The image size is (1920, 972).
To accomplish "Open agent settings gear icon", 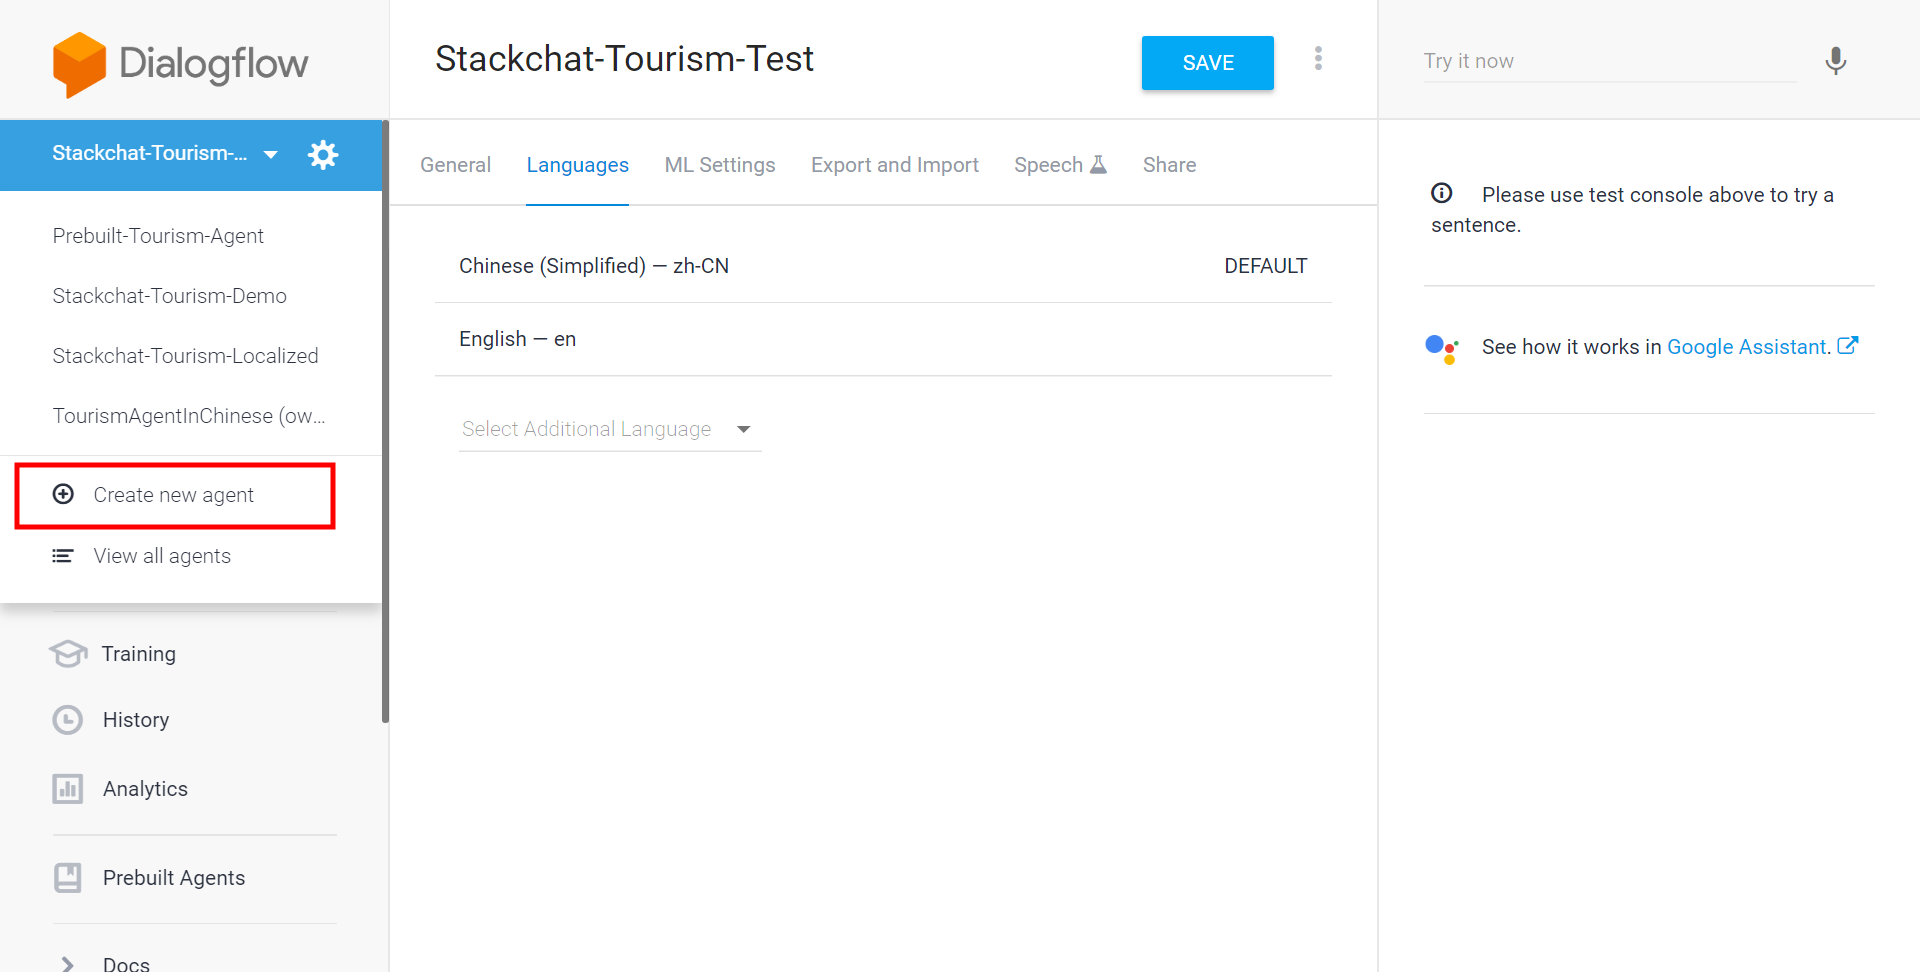I will pyautogui.click(x=323, y=155).
